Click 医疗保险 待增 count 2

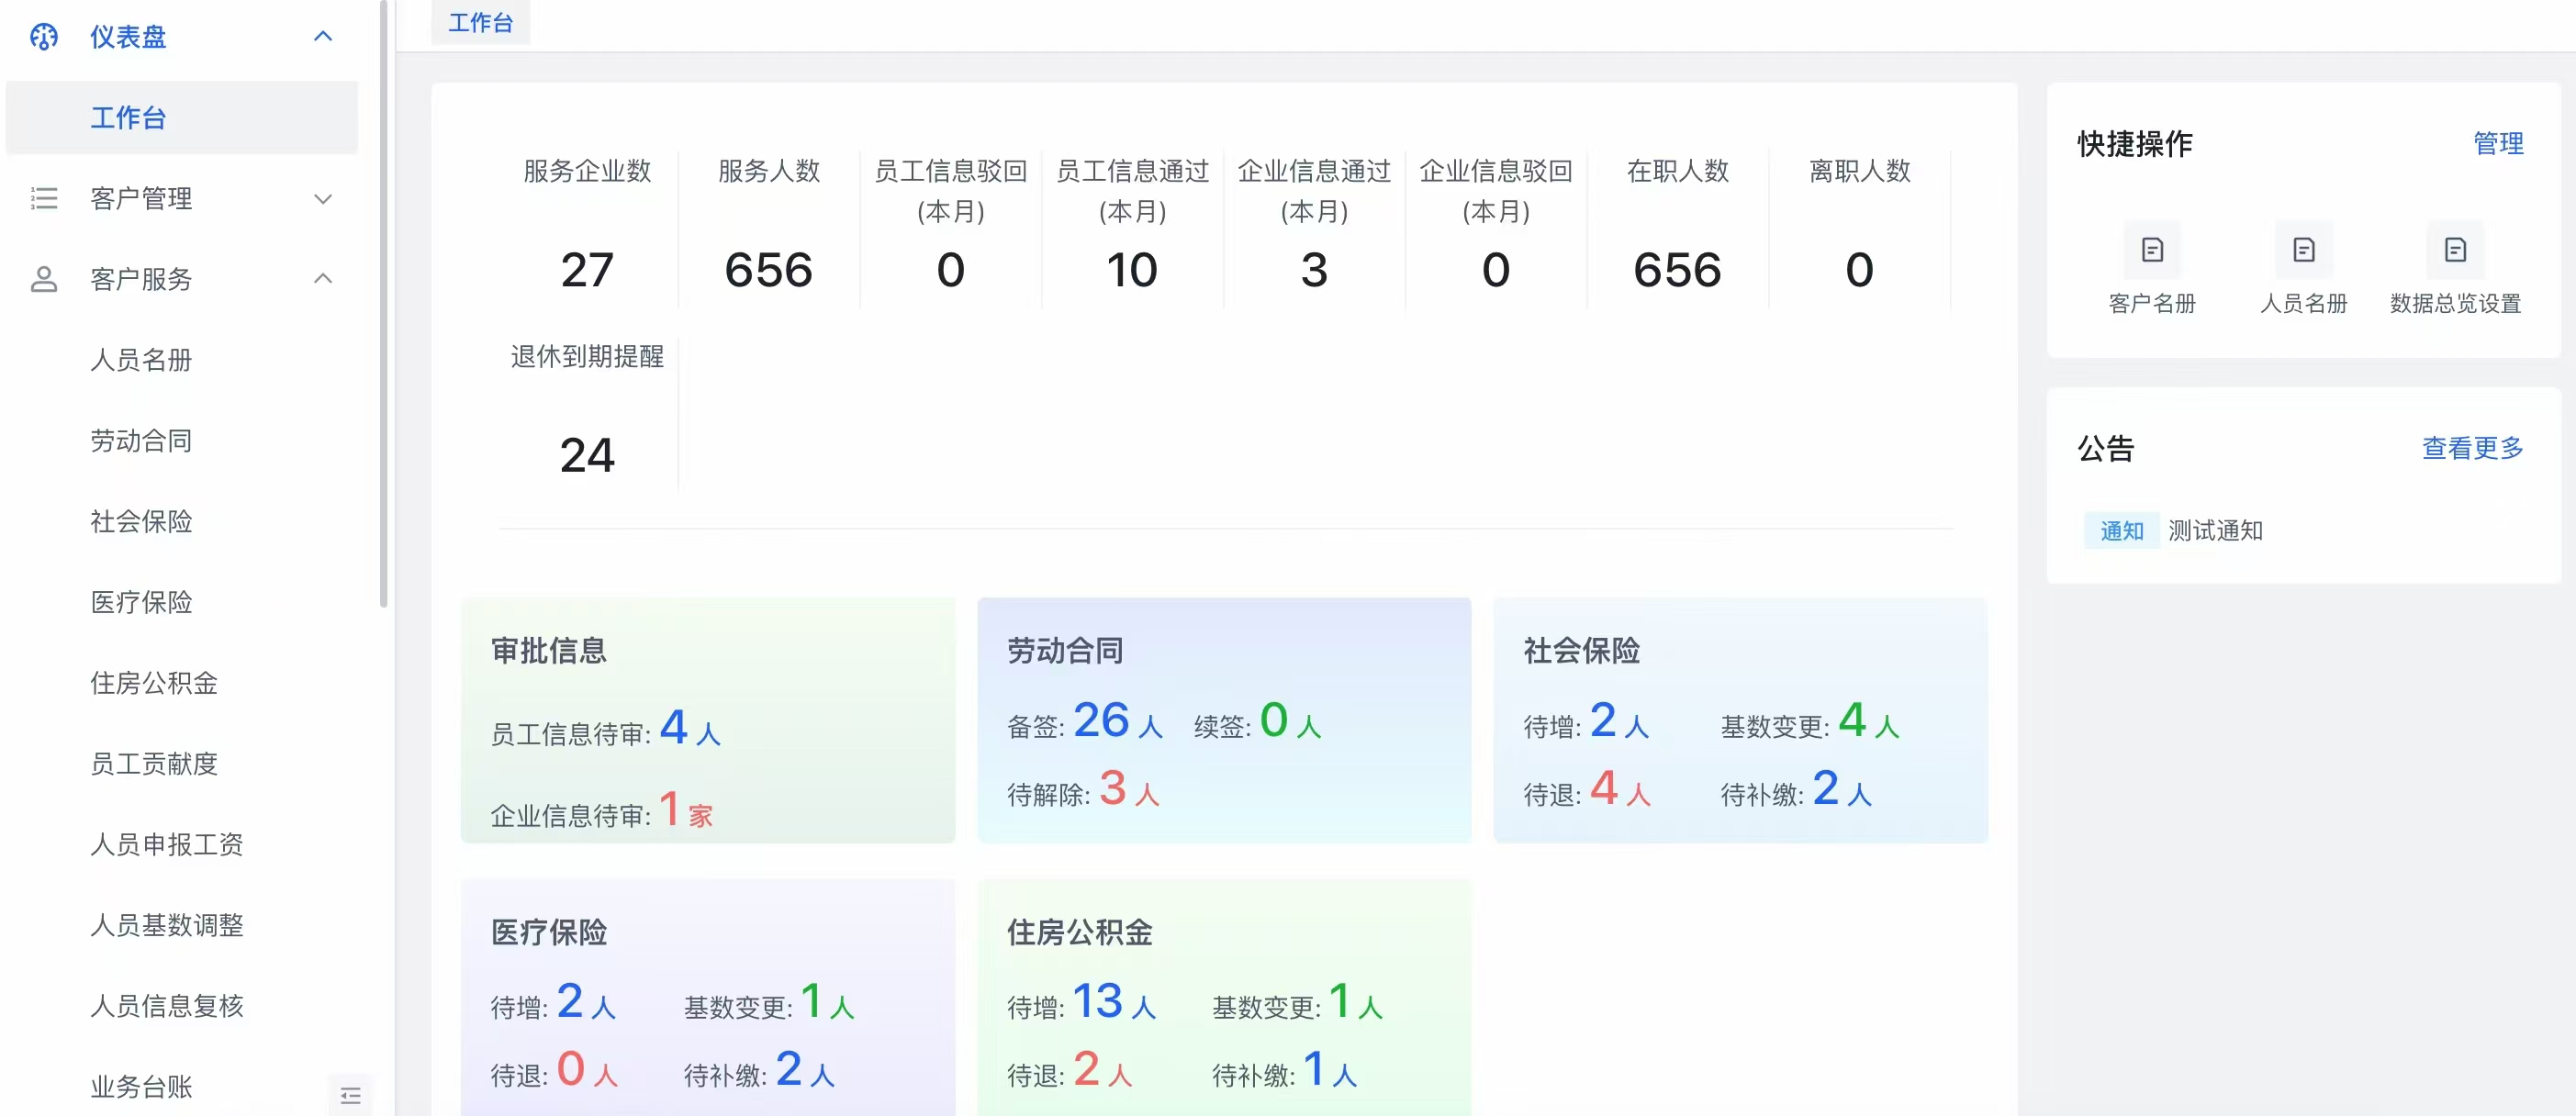point(570,1002)
